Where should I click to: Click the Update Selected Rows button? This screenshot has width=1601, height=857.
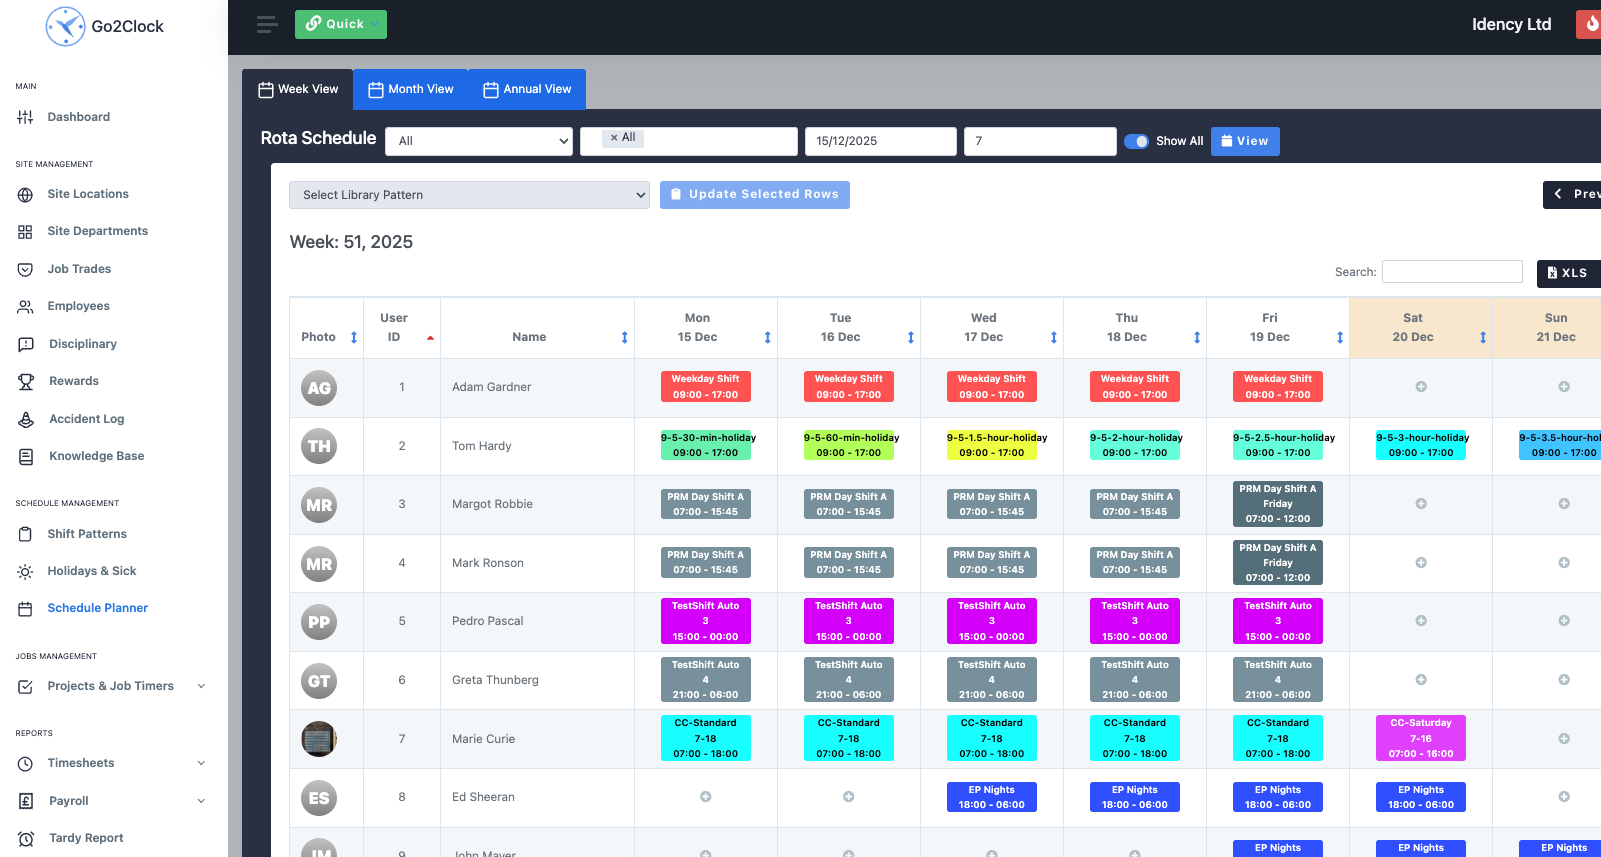[x=754, y=194]
